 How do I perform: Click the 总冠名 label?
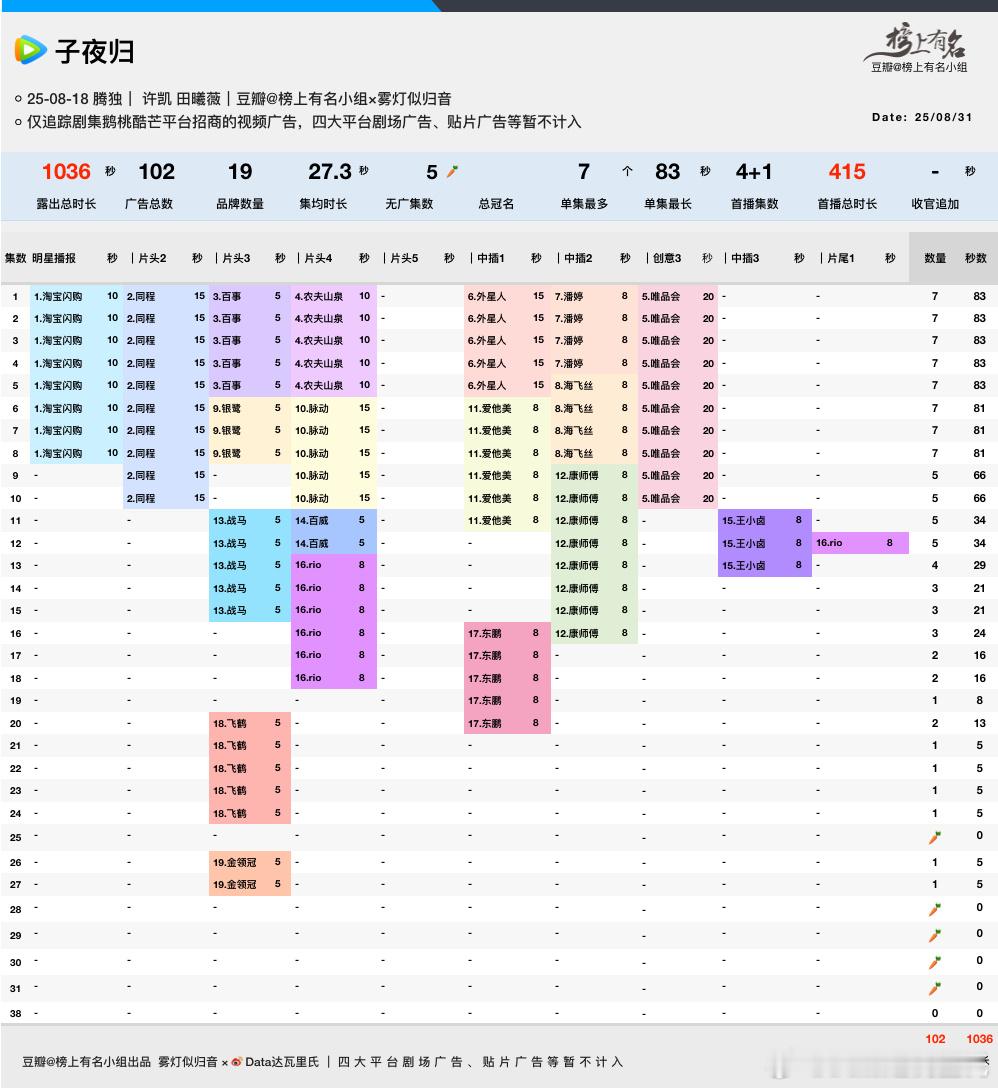tap(496, 204)
